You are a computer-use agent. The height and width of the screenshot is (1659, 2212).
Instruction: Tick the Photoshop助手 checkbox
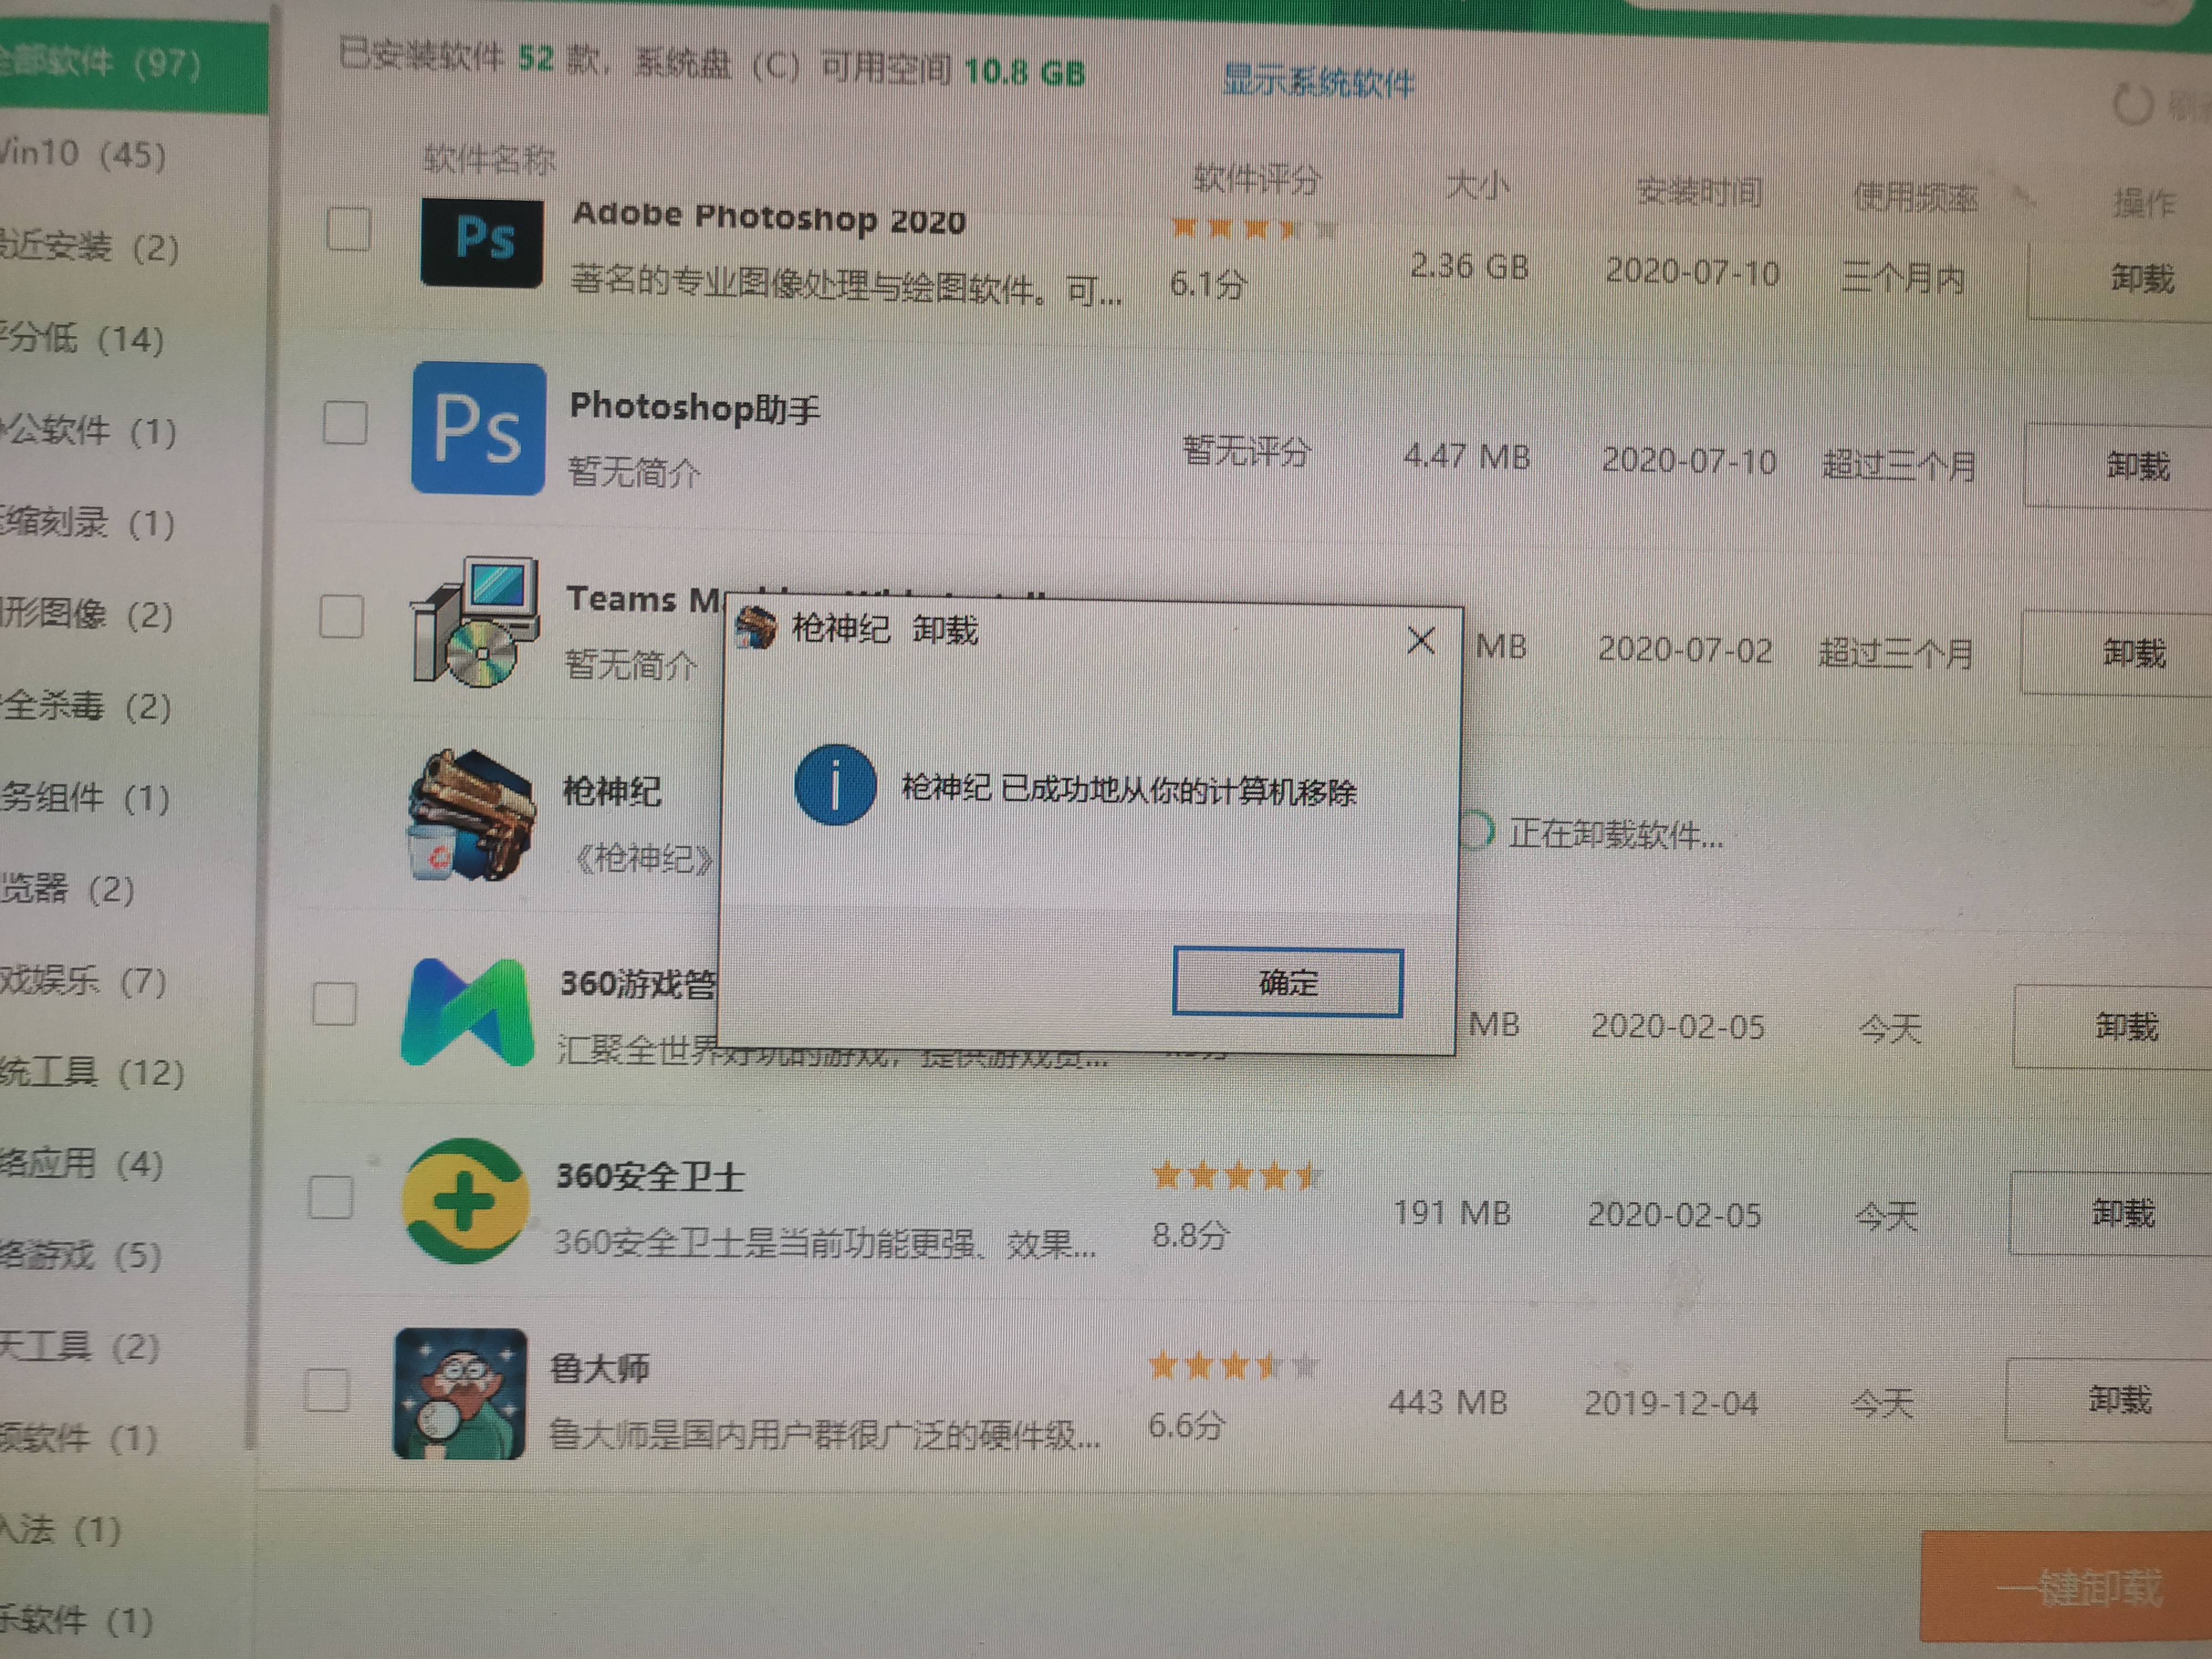tap(345, 422)
